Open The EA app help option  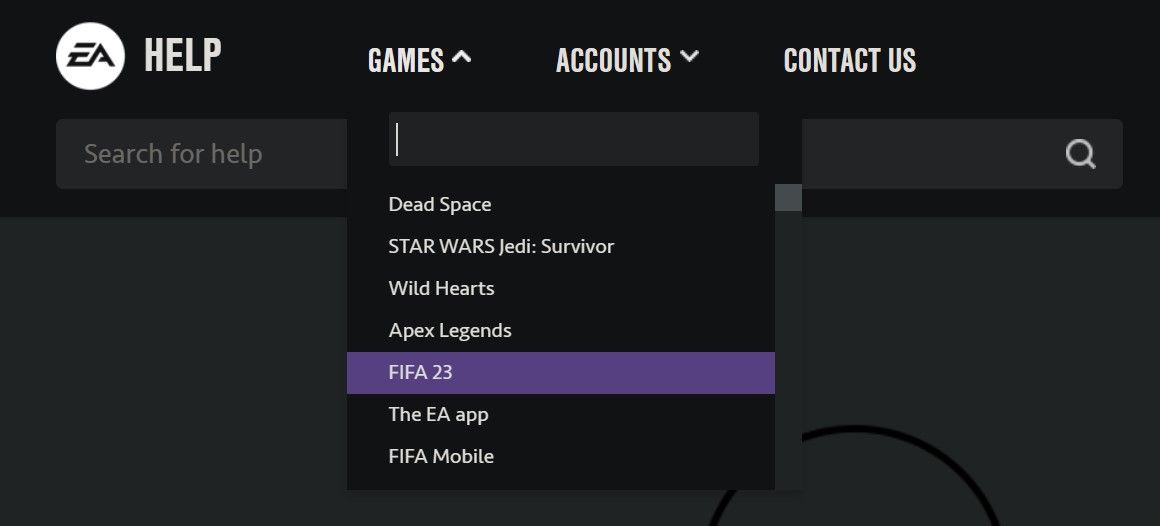(x=438, y=415)
